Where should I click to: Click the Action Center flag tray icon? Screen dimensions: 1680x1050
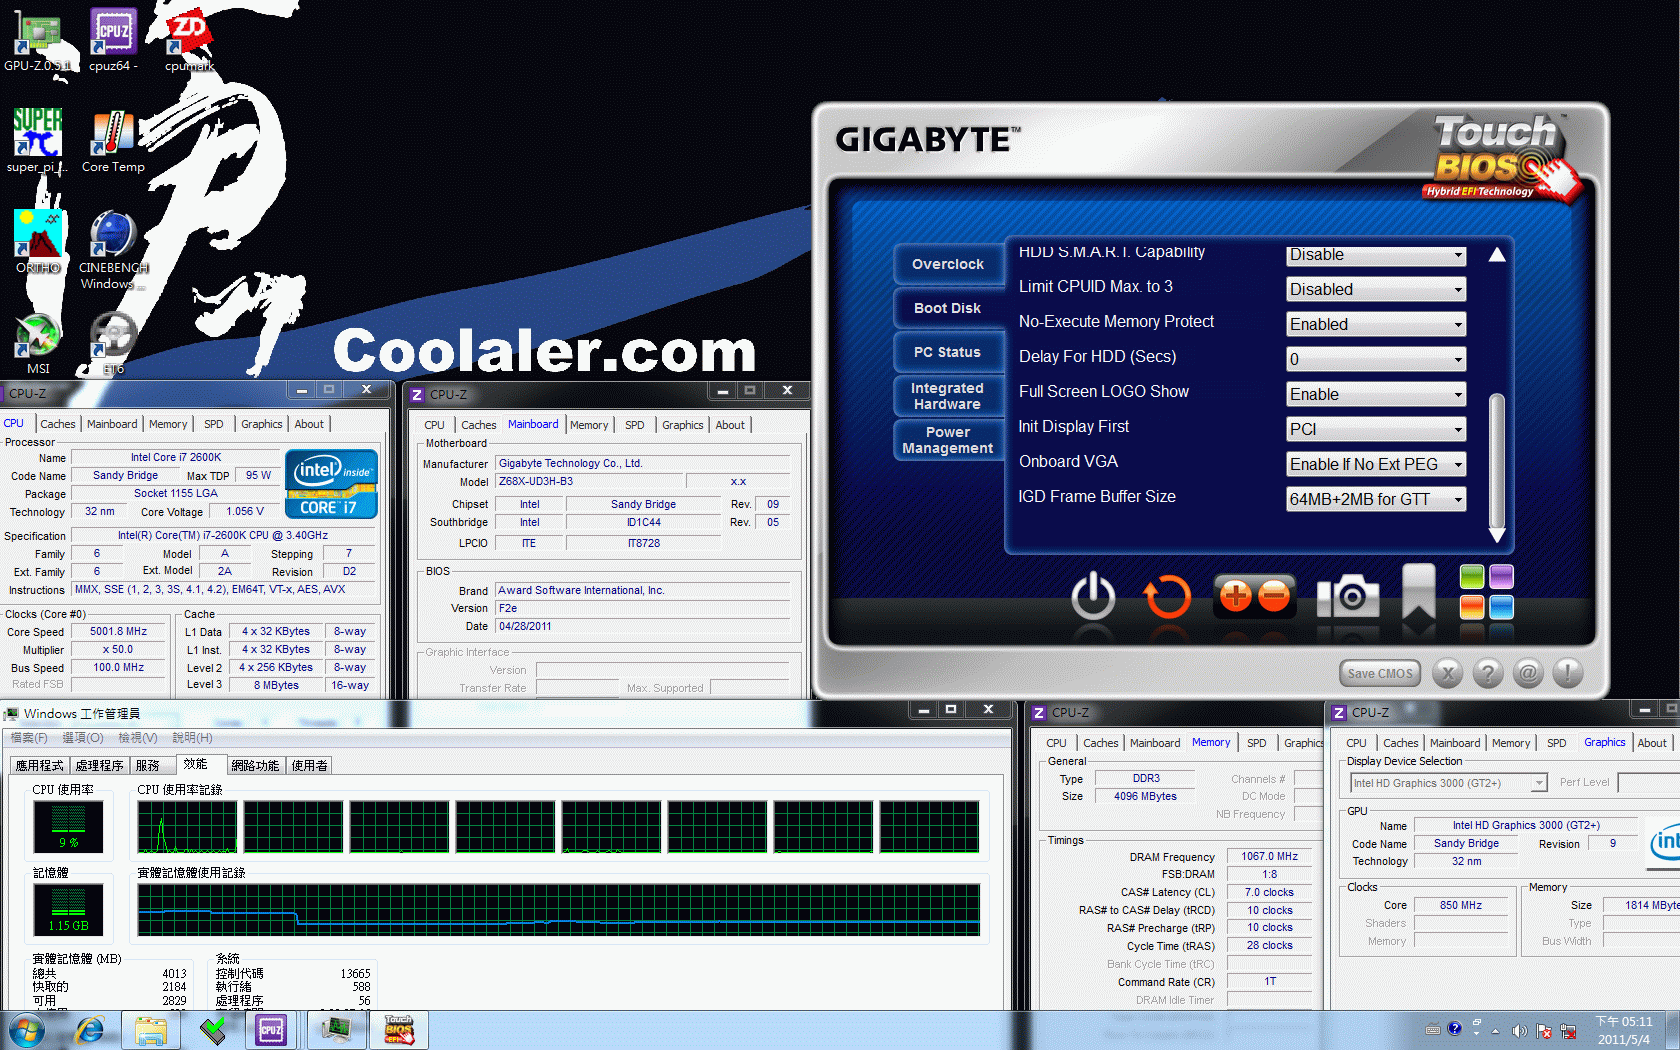1544,1031
